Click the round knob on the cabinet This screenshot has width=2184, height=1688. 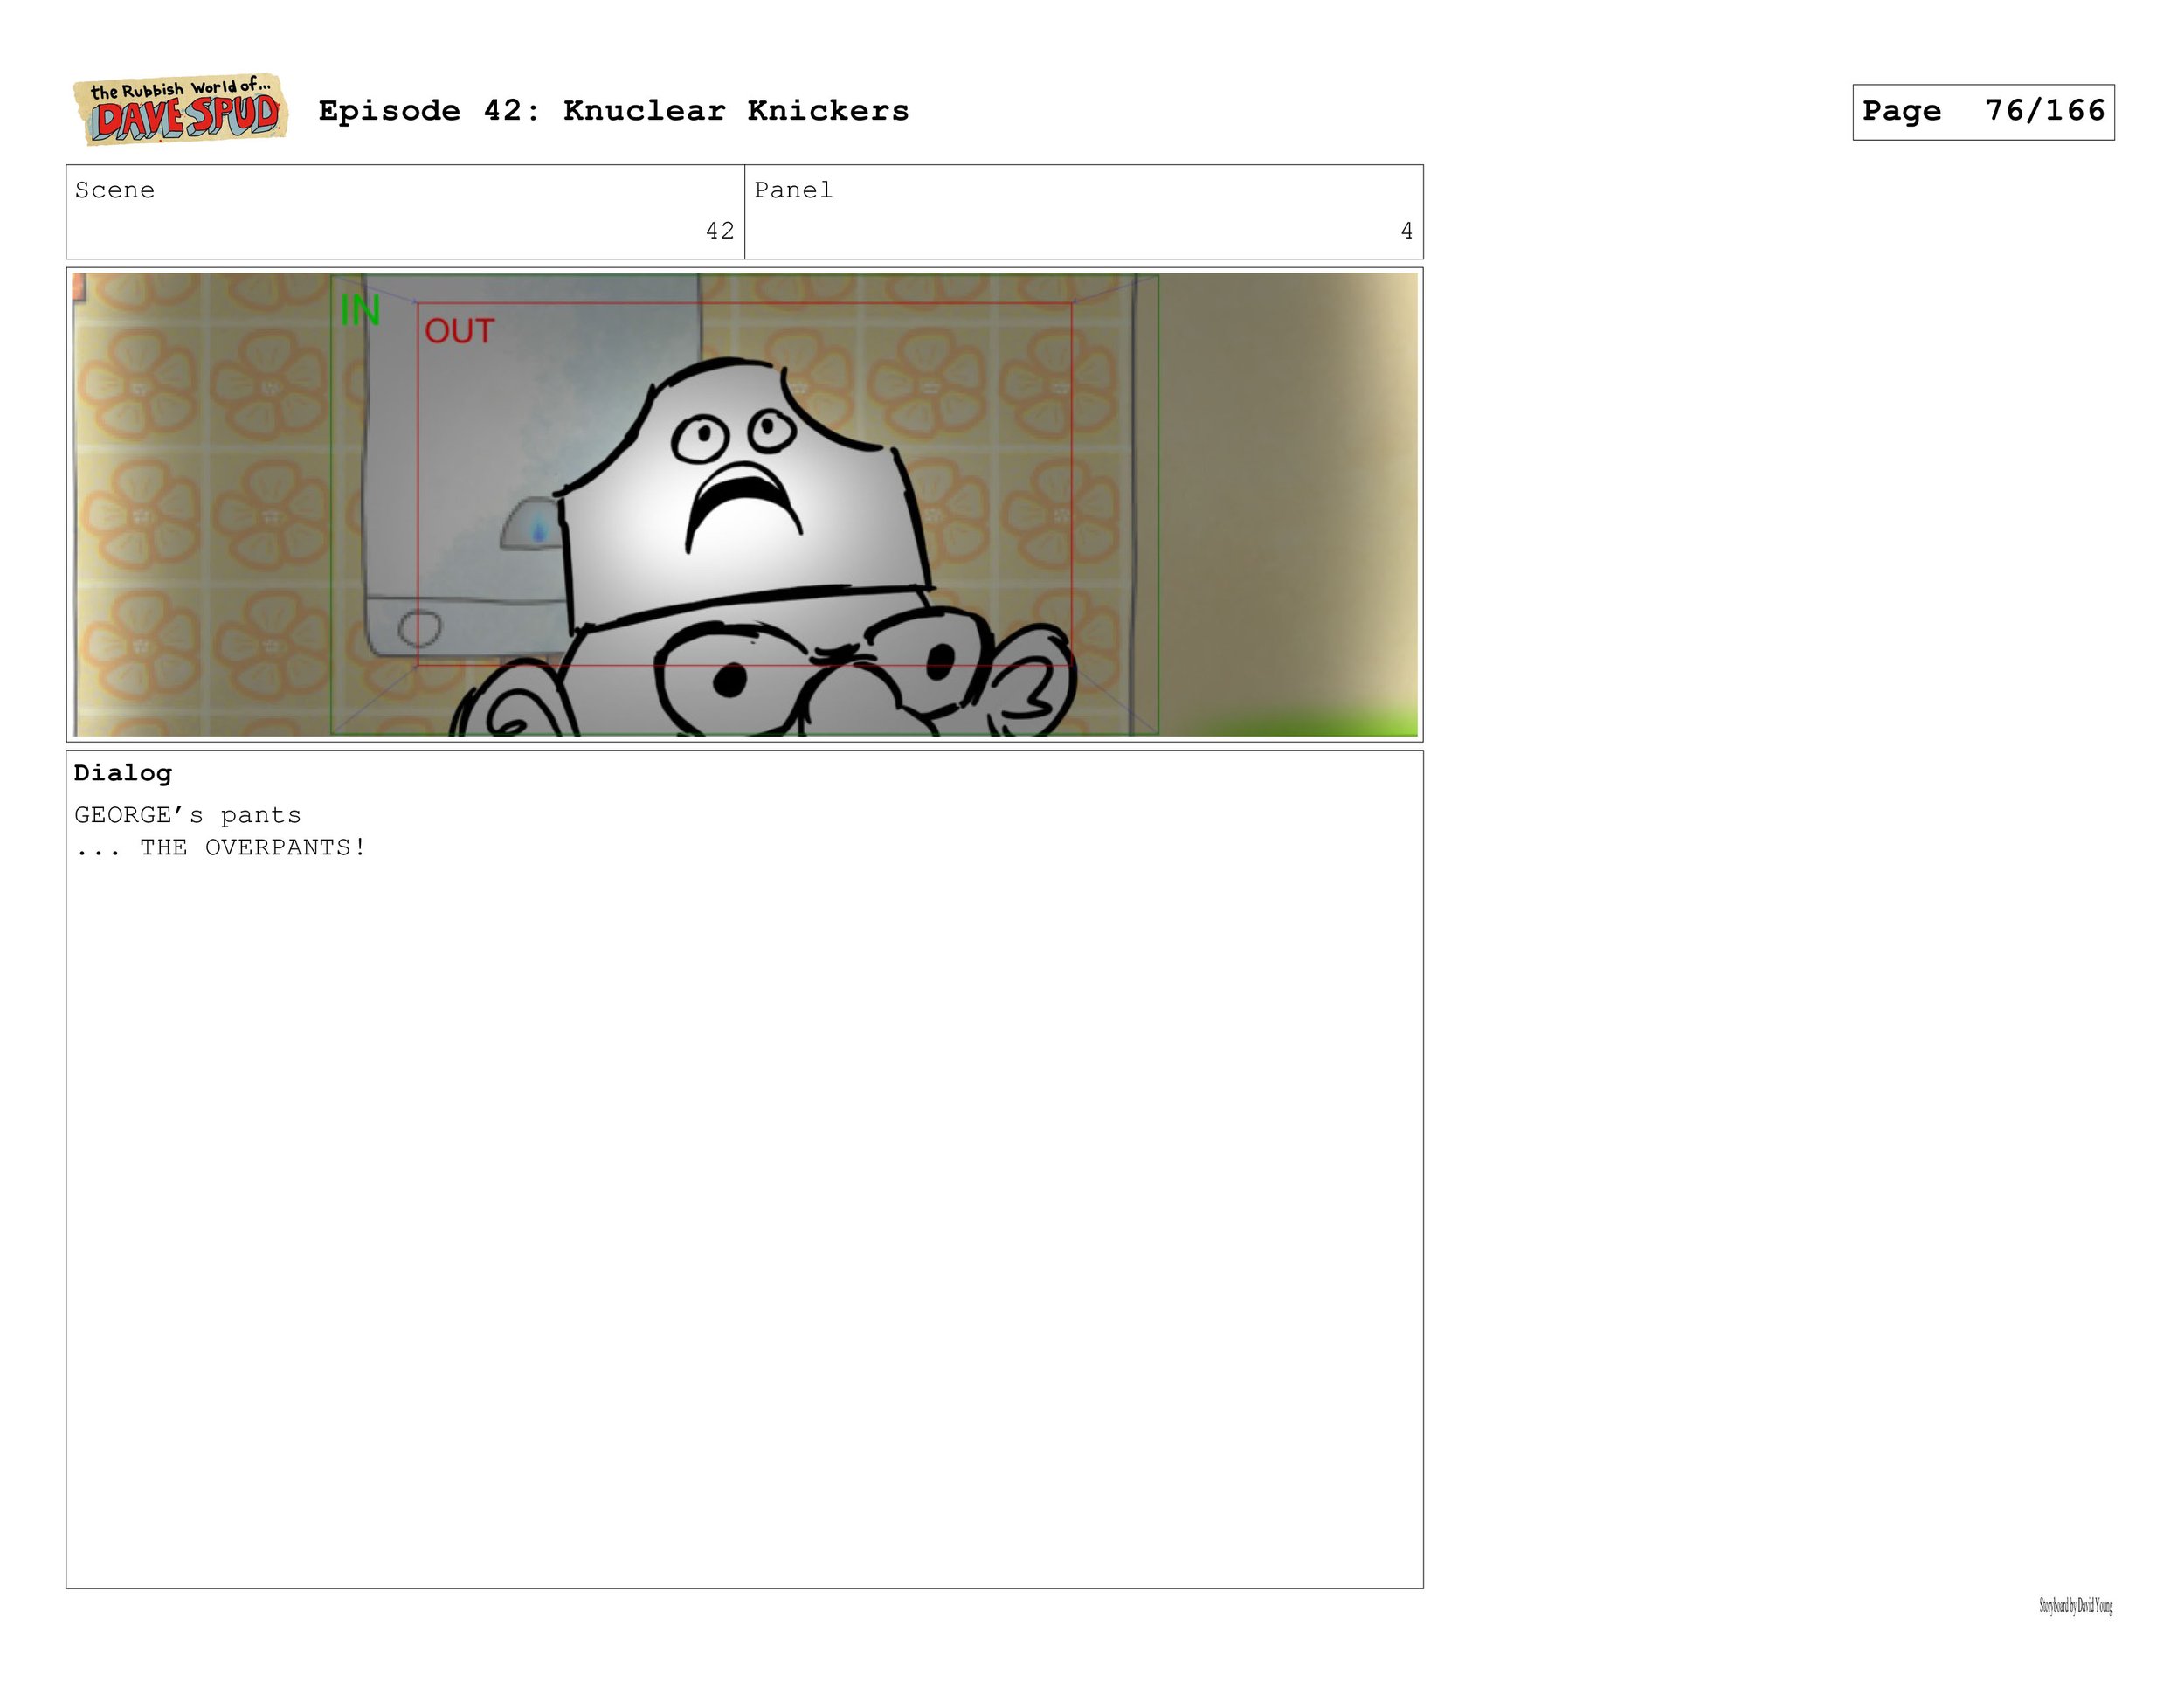[419, 628]
